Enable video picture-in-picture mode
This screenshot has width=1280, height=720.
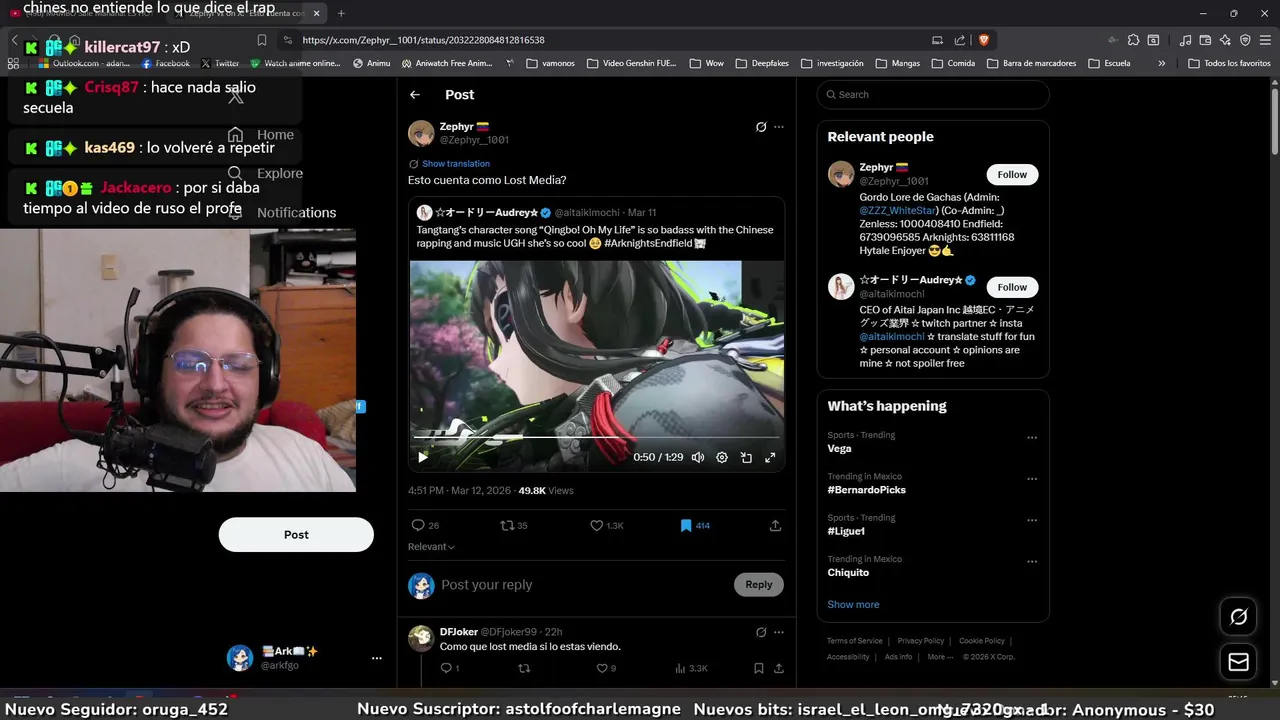(x=746, y=457)
